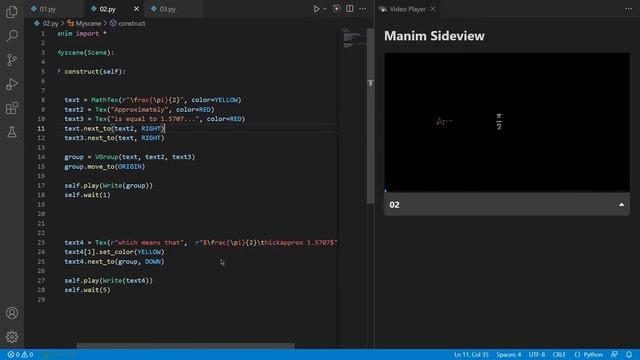Click 'self.wait(5)' on line 28
The image size is (640, 360).
pyautogui.click(x=87, y=290)
